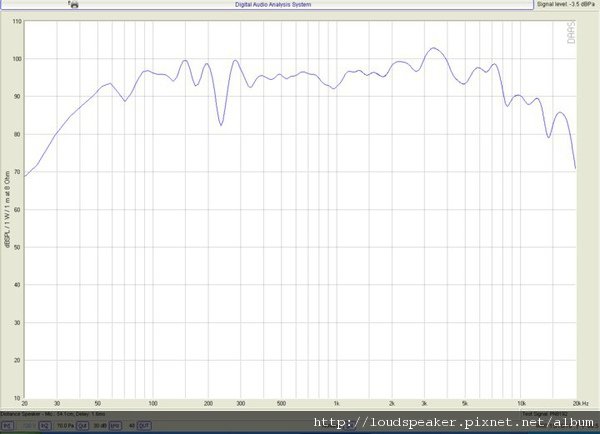Click the 90 label on the vertical axis
The height and width of the screenshot is (434, 600).
click(18, 97)
